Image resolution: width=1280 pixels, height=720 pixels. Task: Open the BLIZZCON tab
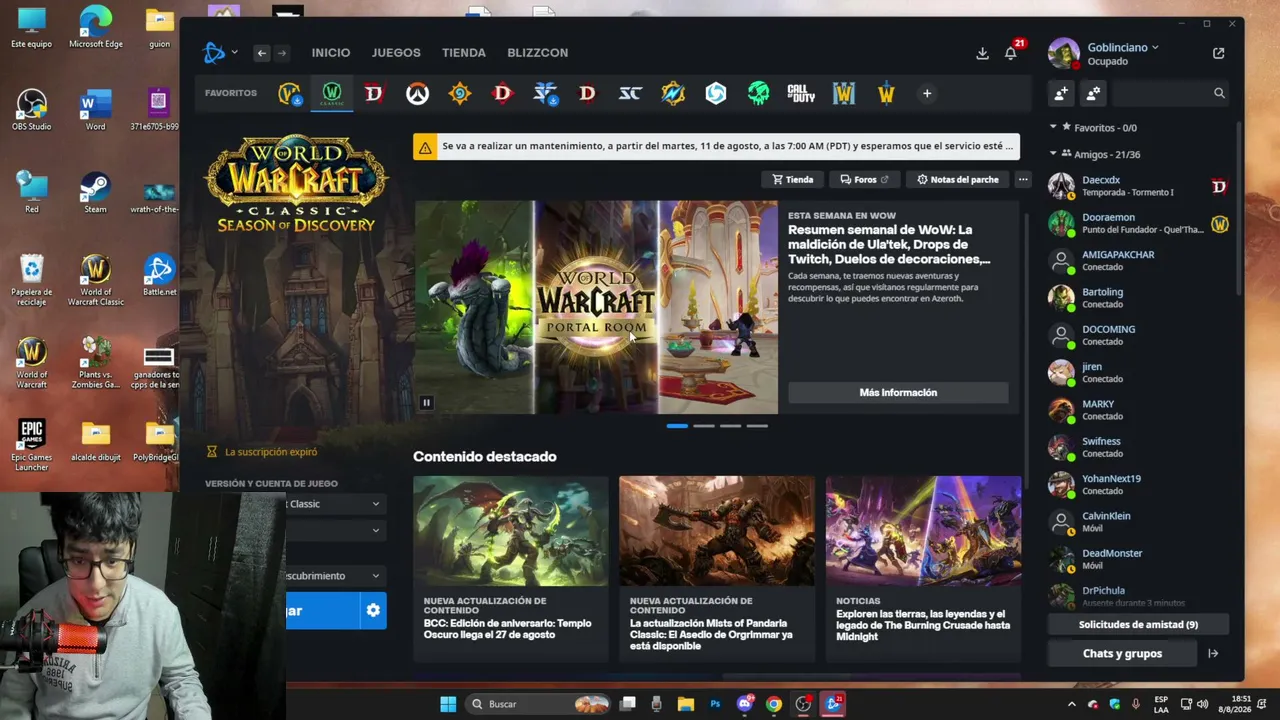tap(538, 53)
